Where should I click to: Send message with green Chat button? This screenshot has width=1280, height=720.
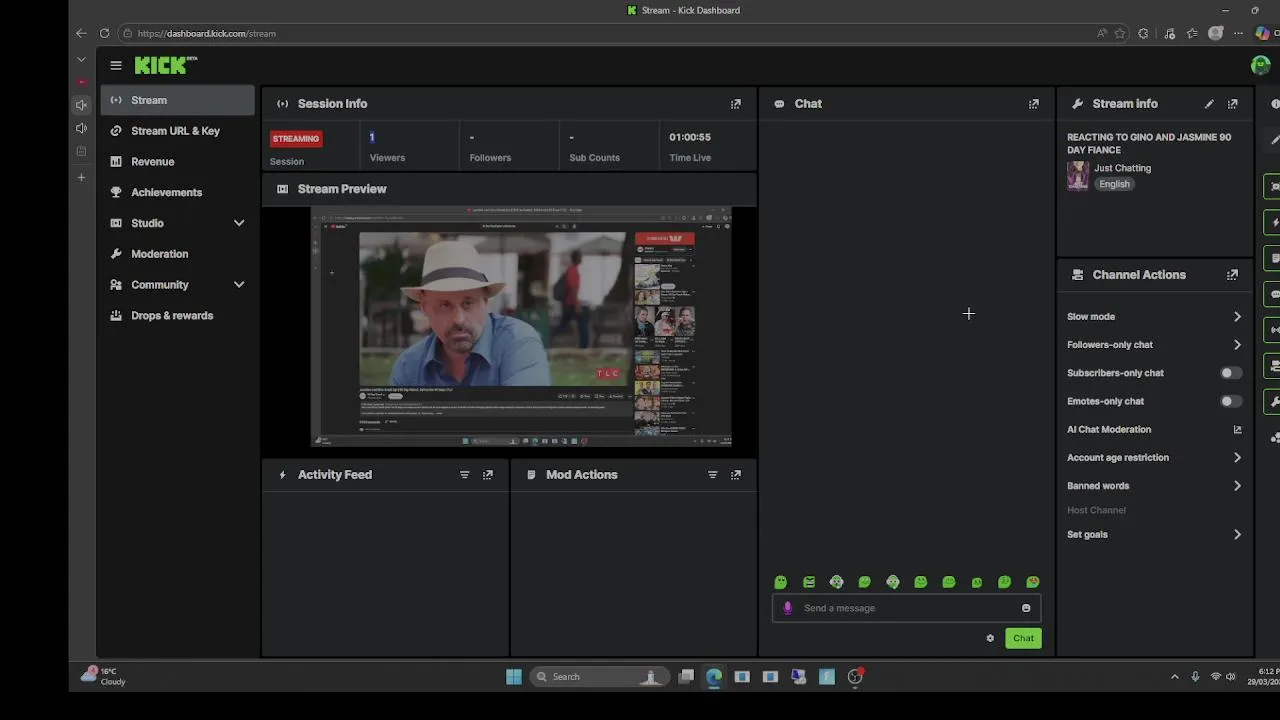(x=1023, y=638)
